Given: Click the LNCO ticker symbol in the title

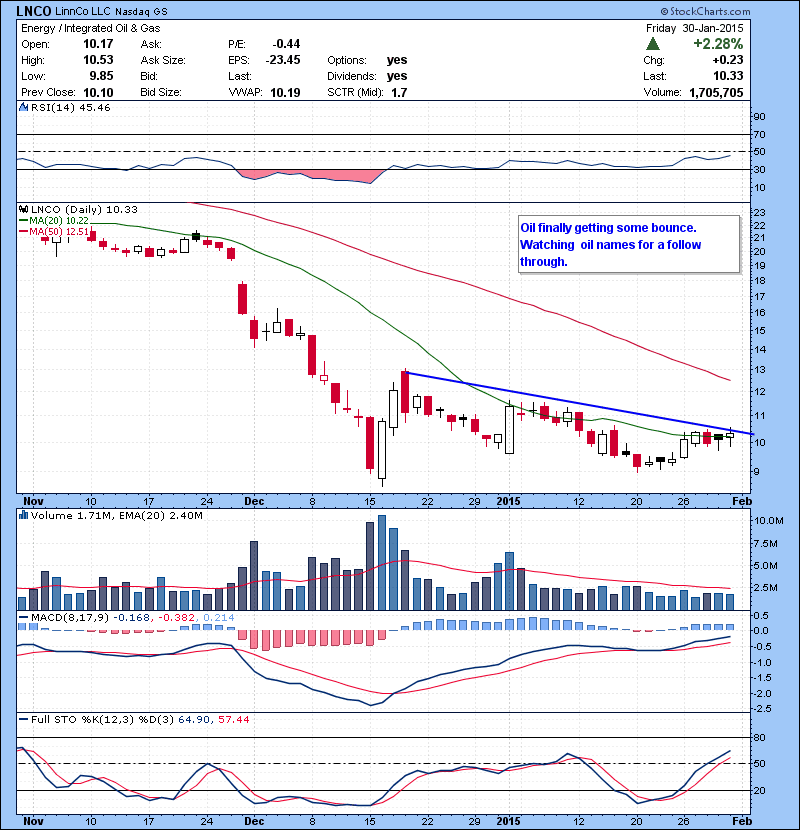Looking at the screenshot, I should coord(34,11).
